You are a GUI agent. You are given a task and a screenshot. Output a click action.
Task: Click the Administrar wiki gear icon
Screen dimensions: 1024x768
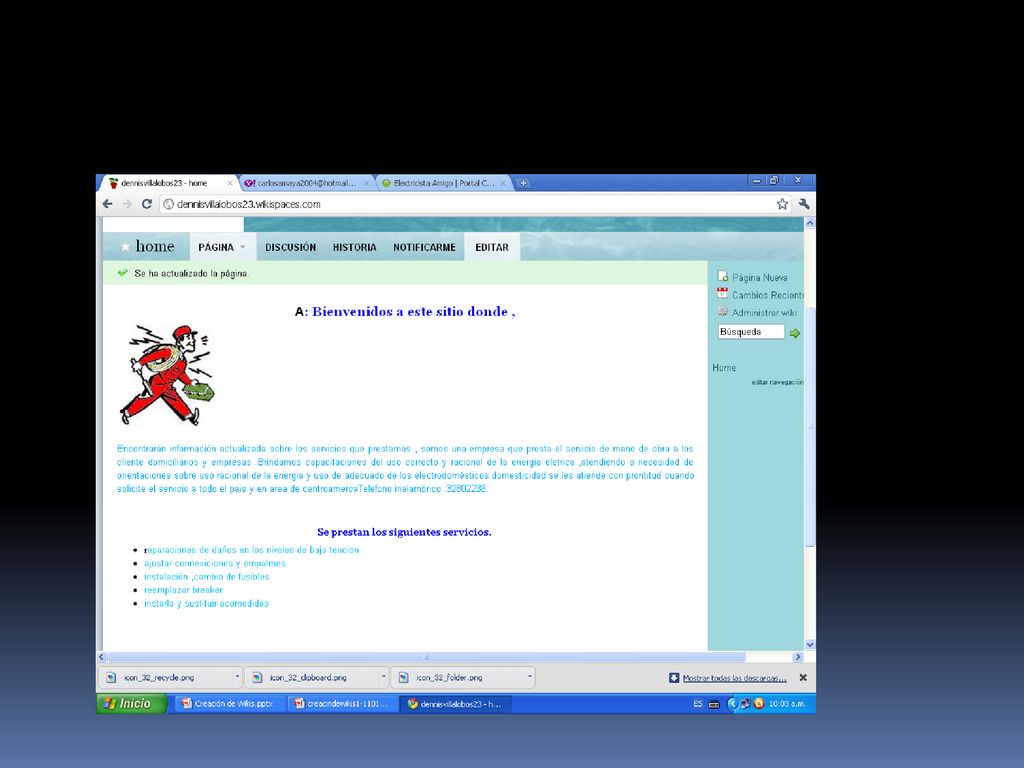722,312
